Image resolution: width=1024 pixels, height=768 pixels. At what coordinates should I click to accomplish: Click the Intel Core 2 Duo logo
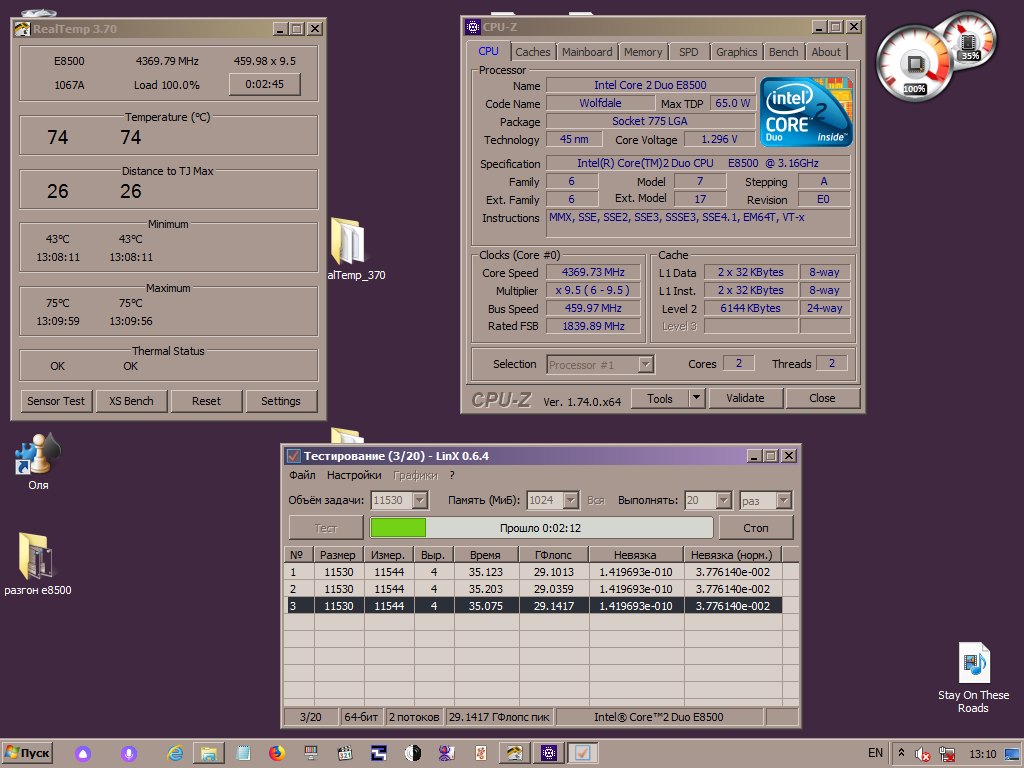point(805,112)
